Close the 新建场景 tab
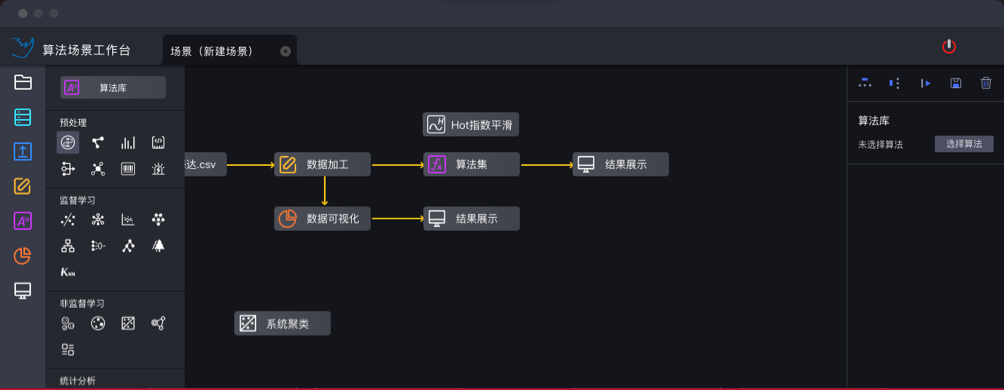 (x=286, y=51)
